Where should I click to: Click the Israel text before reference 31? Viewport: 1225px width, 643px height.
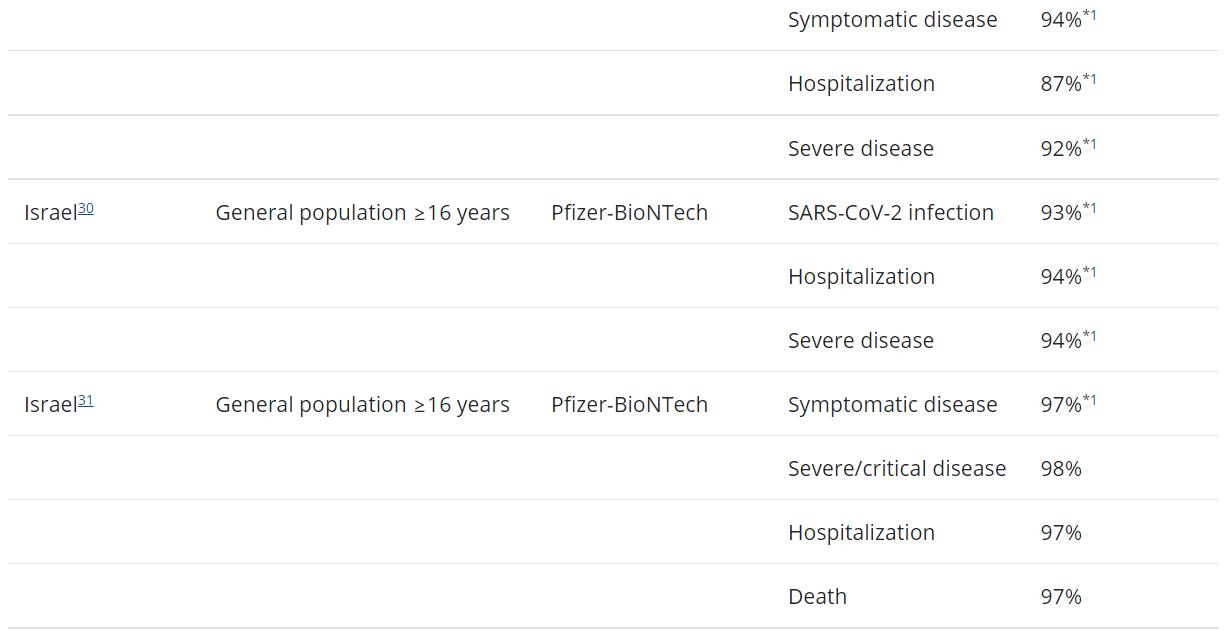(50, 405)
